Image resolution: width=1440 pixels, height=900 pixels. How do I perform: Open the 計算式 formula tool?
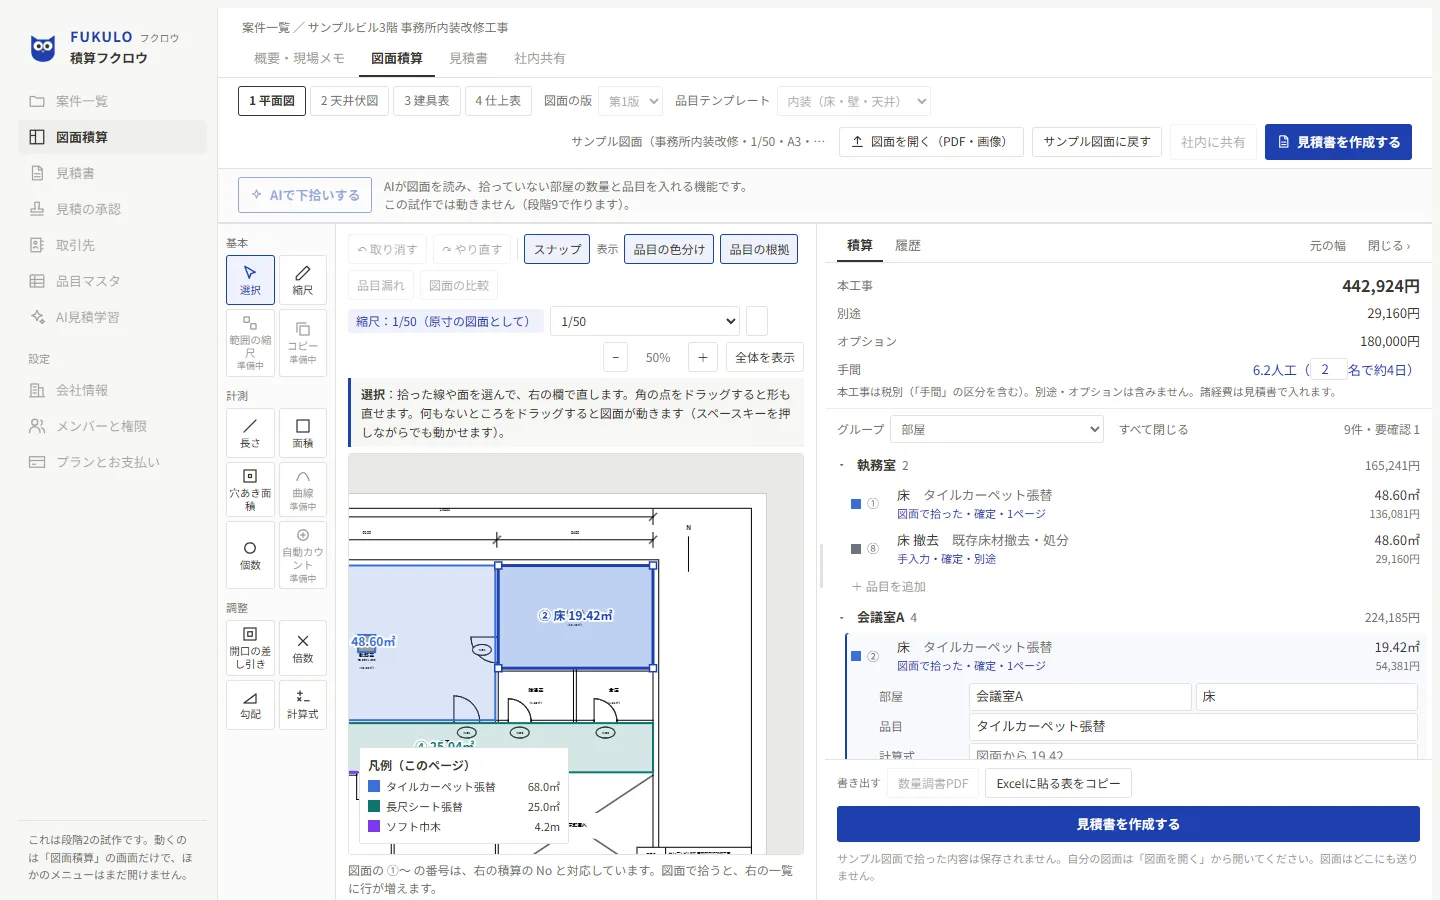[x=303, y=705]
